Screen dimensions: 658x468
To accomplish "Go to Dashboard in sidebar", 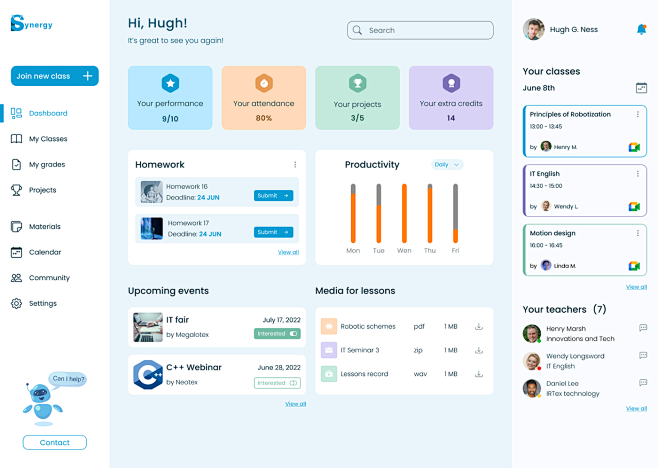I will pyautogui.click(x=39, y=113).
